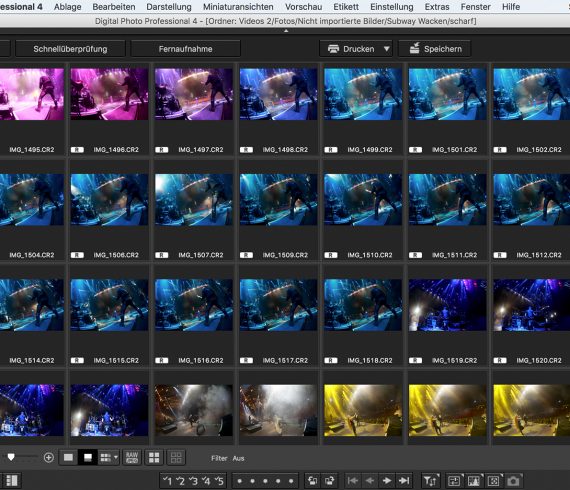
Task: Click the RAW badge of IMG_1516.CR2
Action: pyautogui.click(x=161, y=361)
